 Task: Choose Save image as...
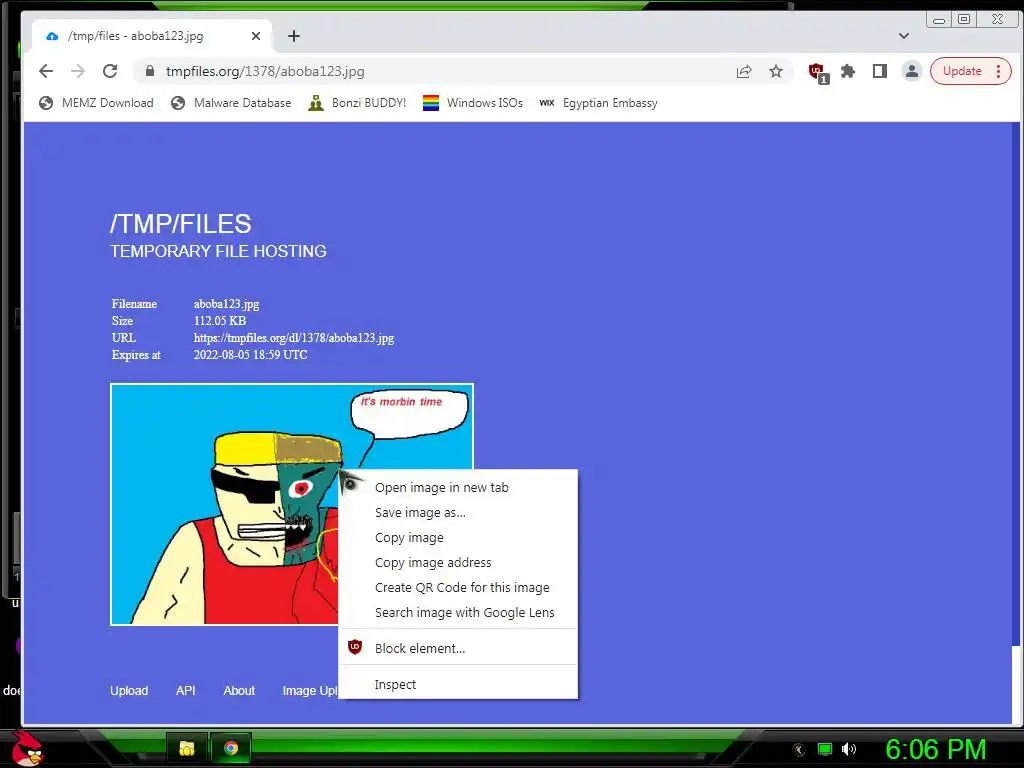(x=458, y=513)
